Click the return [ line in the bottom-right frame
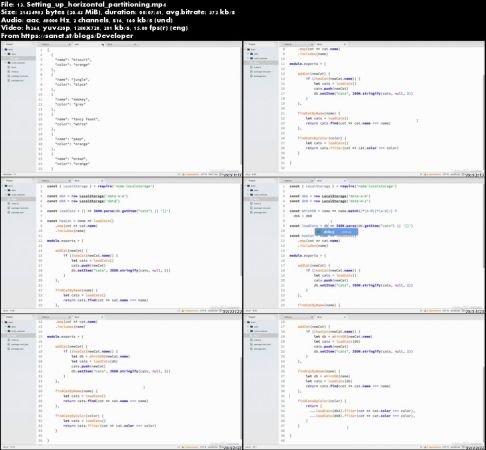 click(314, 406)
